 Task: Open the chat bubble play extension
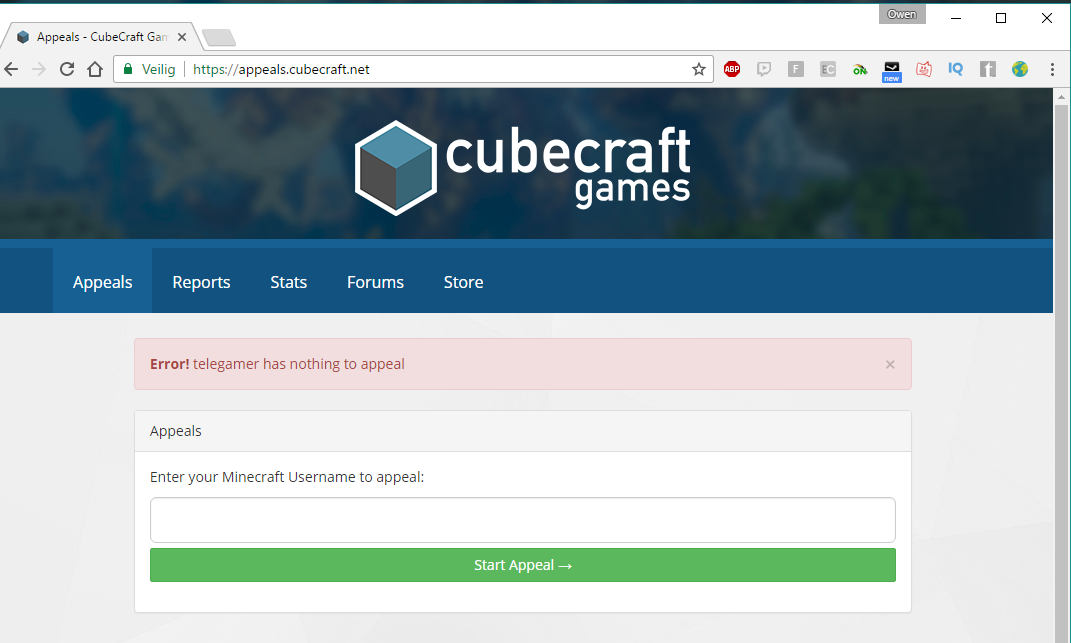[x=764, y=69]
